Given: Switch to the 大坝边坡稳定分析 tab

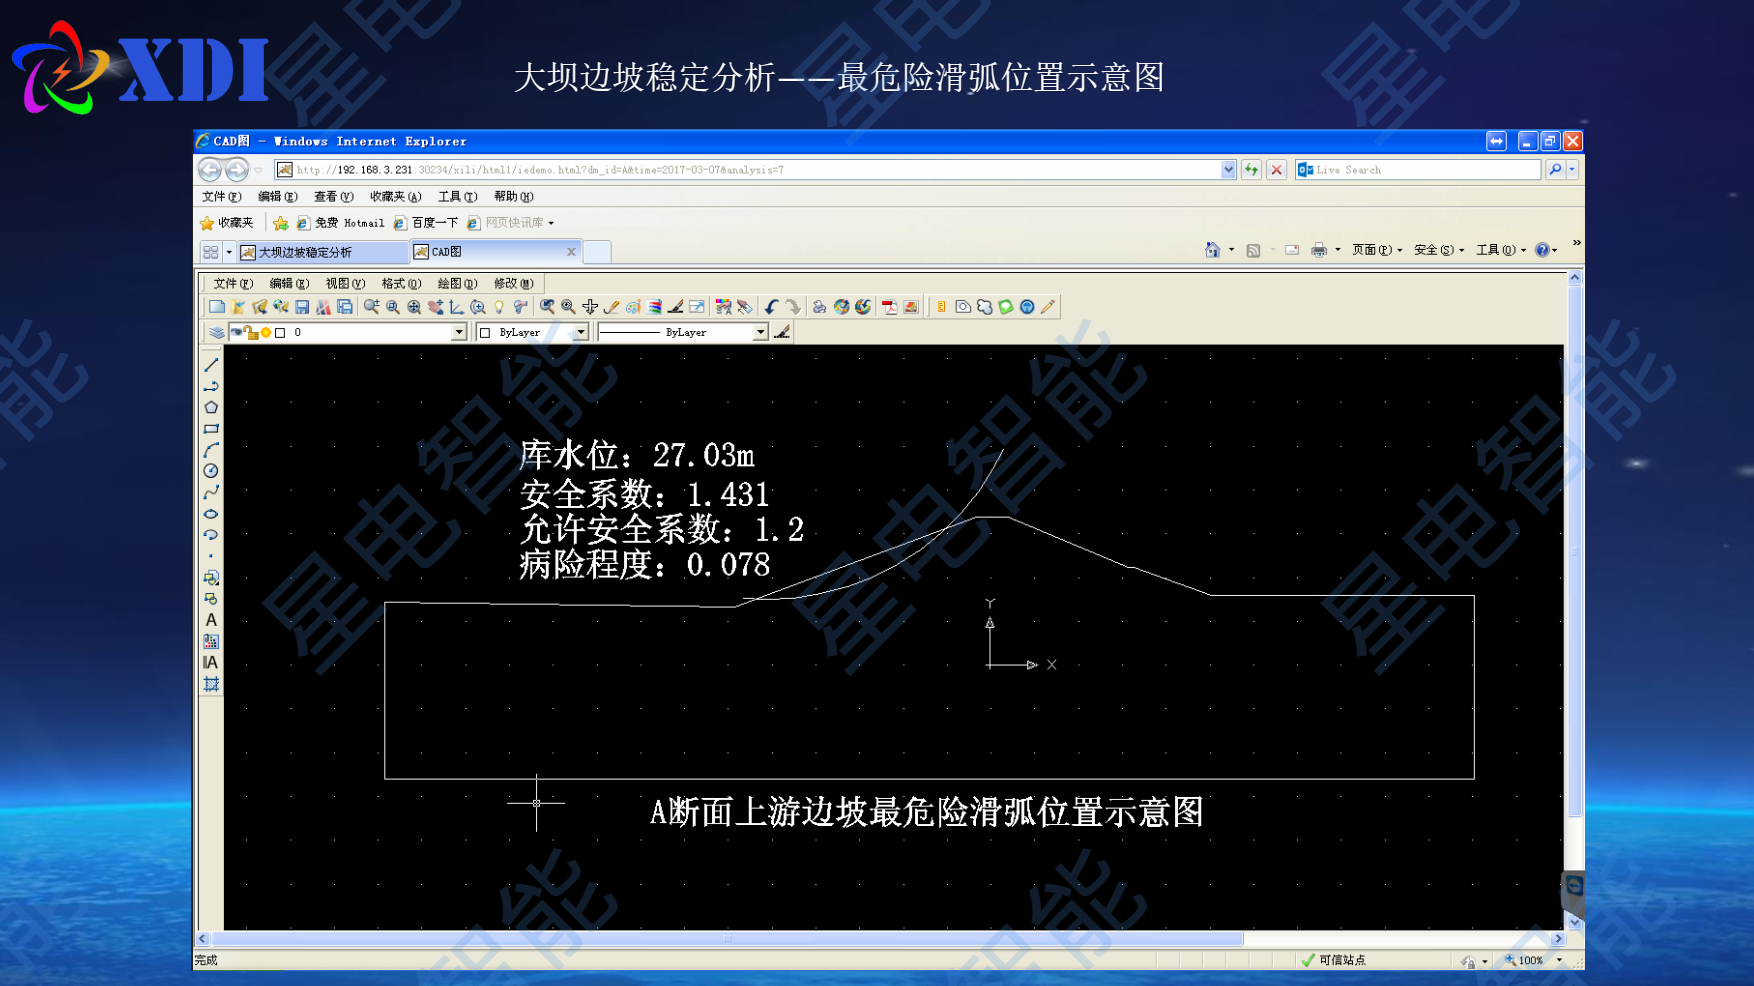Looking at the screenshot, I should coord(322,252).
